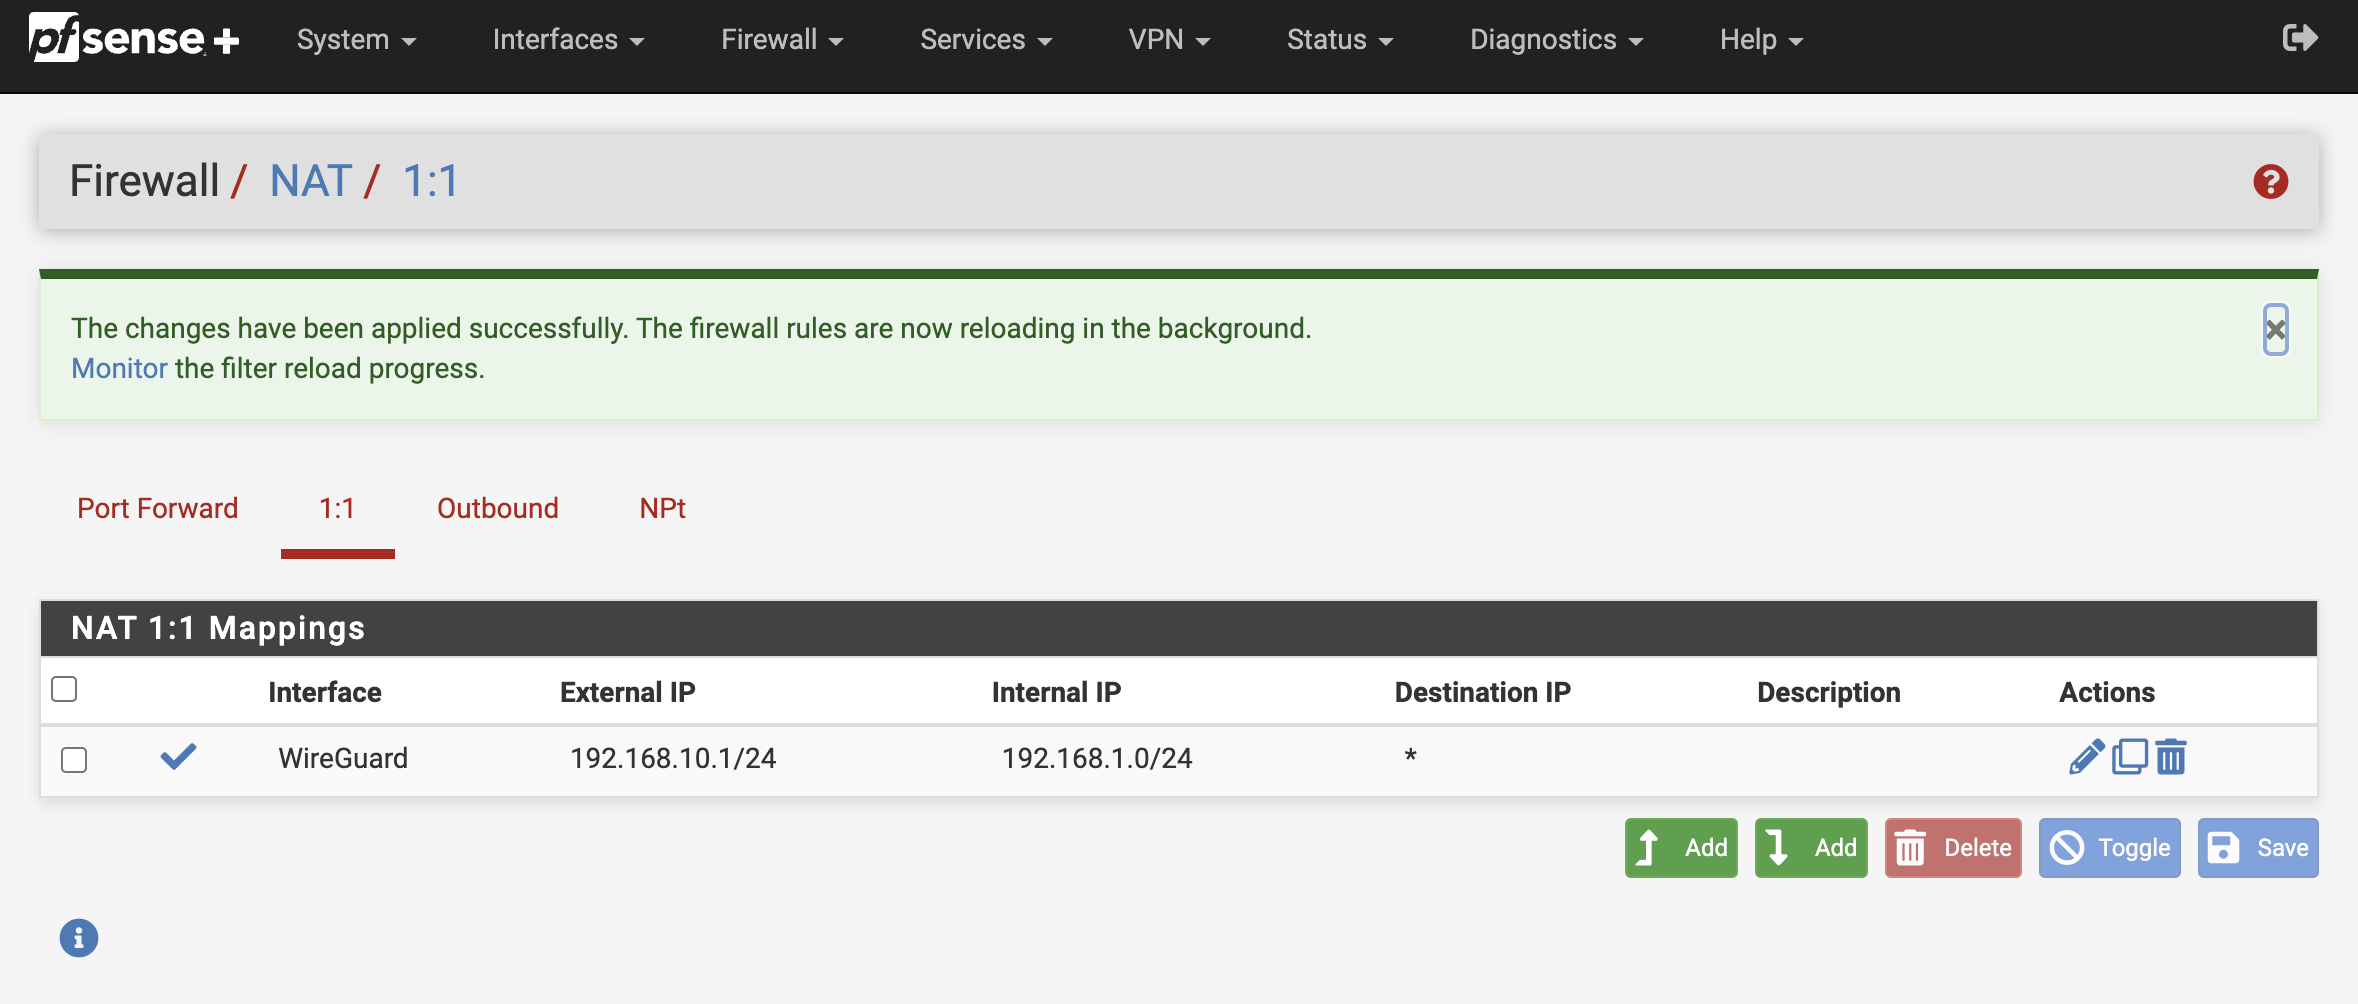This screenshot has height=1004, width=2358.
Task: Switch to the Port Forward tab
Action: (x=158, y=508)
